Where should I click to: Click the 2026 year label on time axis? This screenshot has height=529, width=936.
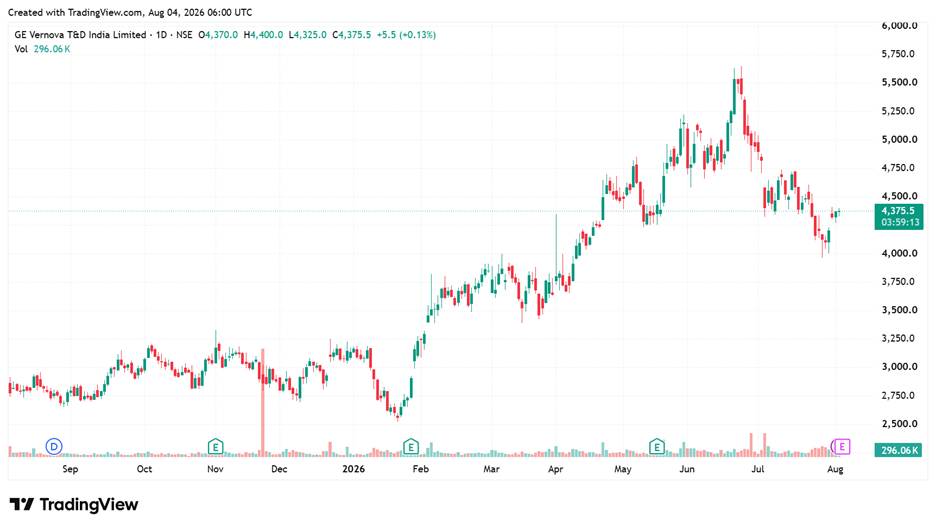353,469
